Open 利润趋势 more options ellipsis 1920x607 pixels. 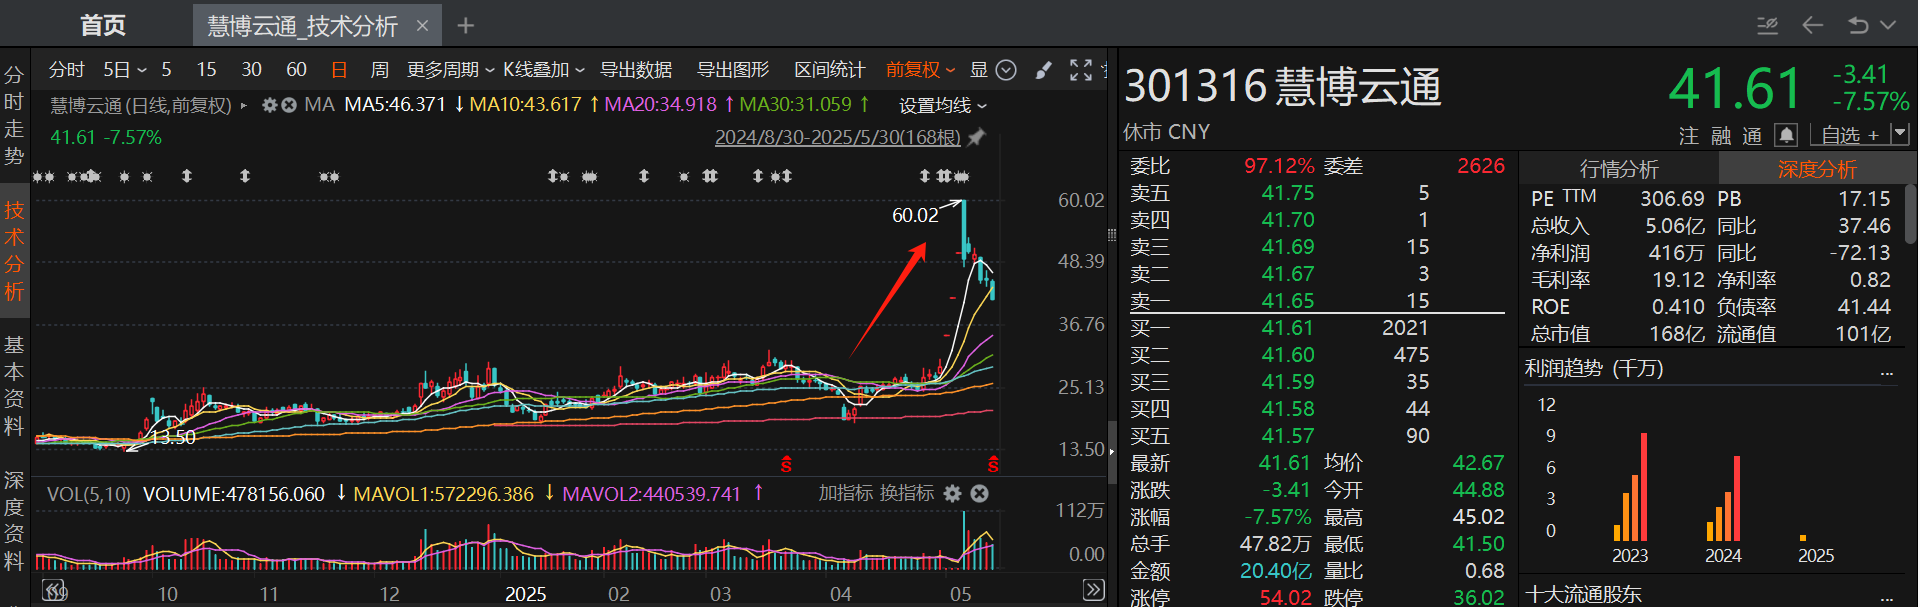pyautogui.click(x=1887, y=371)
